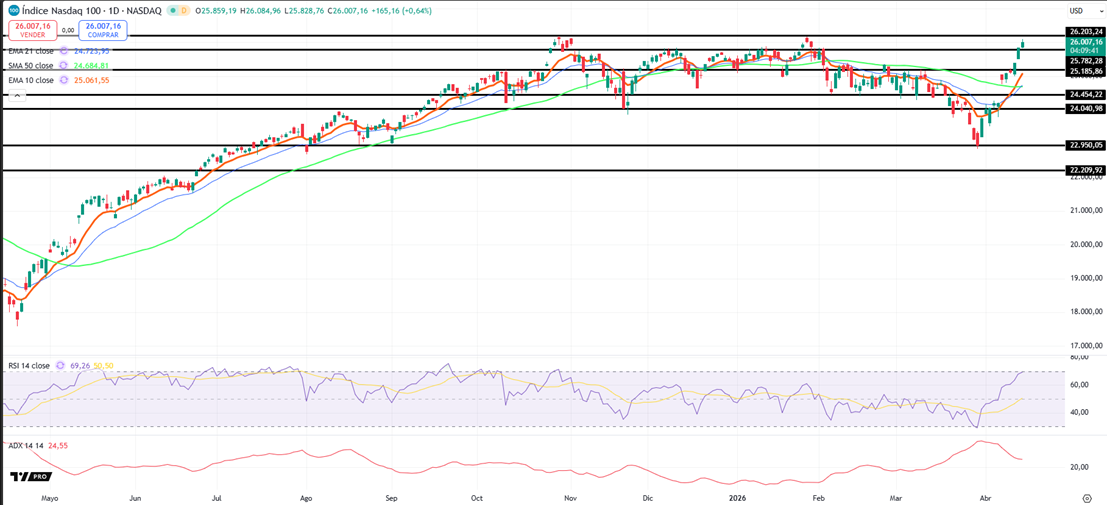Click the low price L25.828,76 value

[x=304, y=11]
